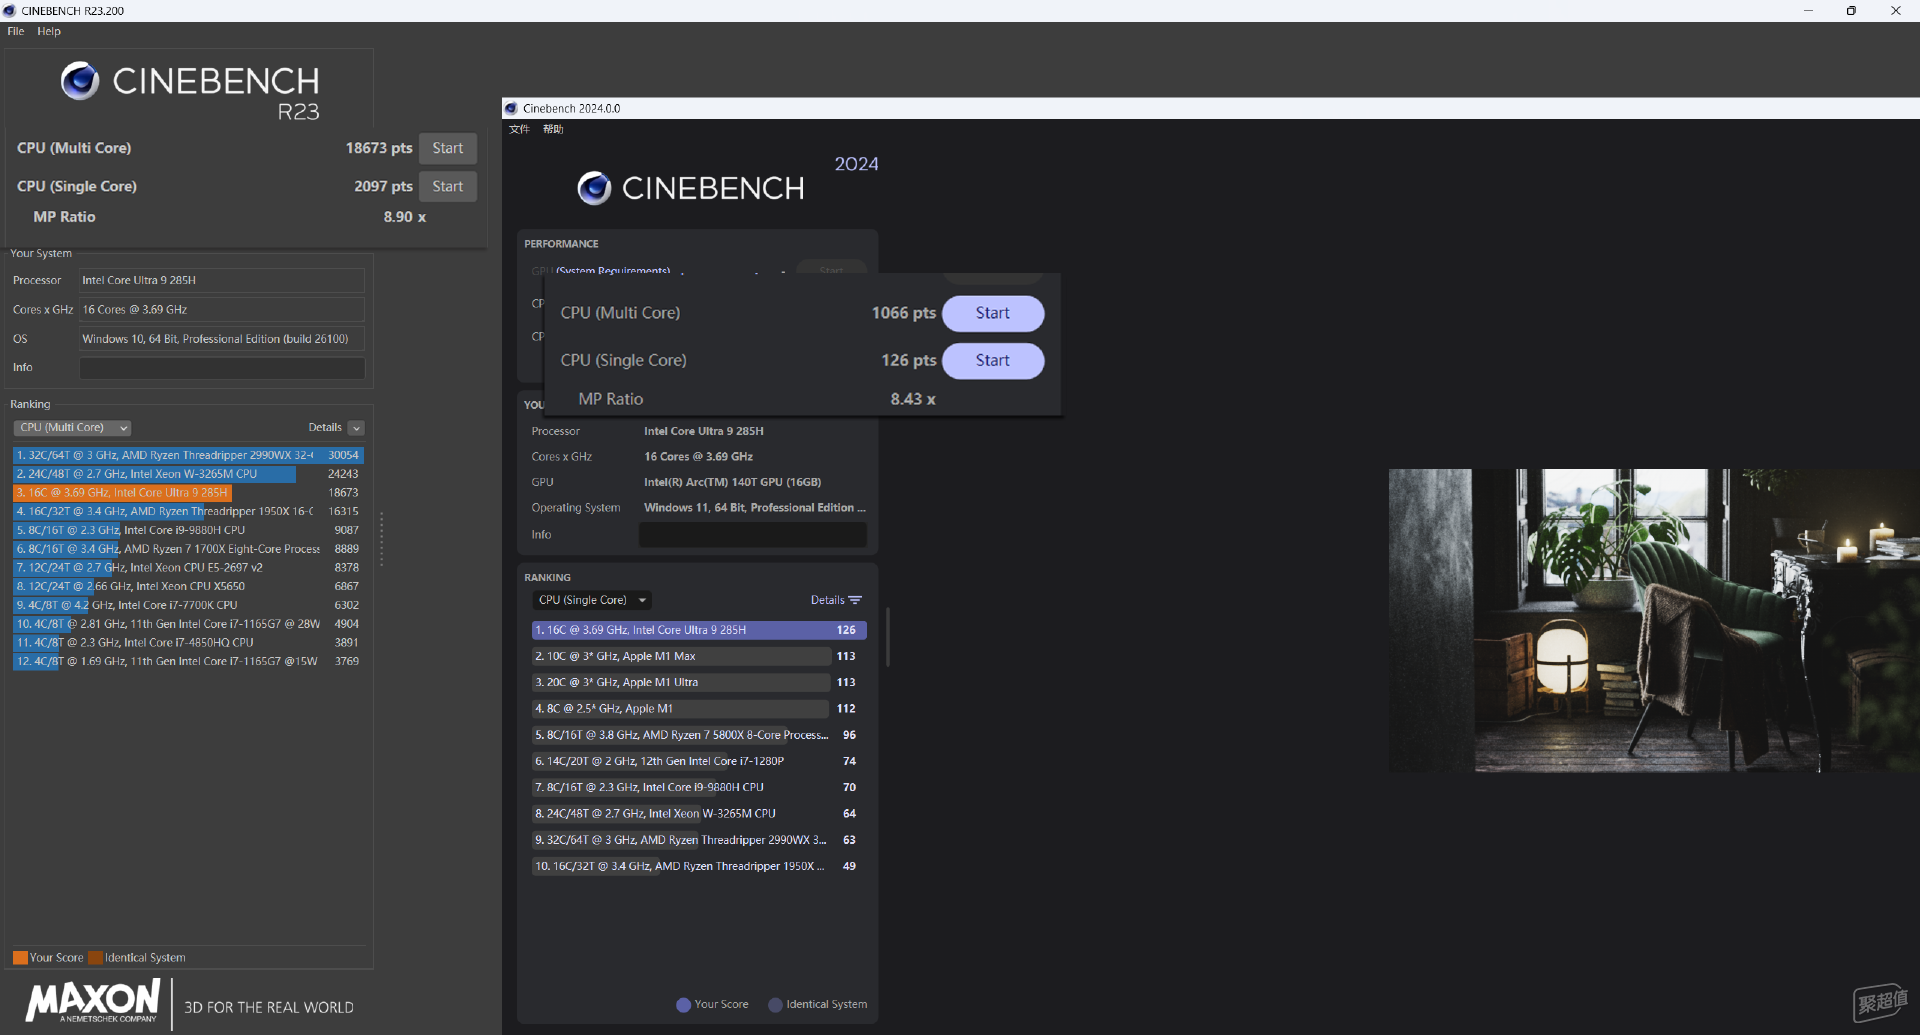The image size is (1920, 1035).
Task: Expand the R23 ranking Details dropdown arrow
Action: click(357, 428)
